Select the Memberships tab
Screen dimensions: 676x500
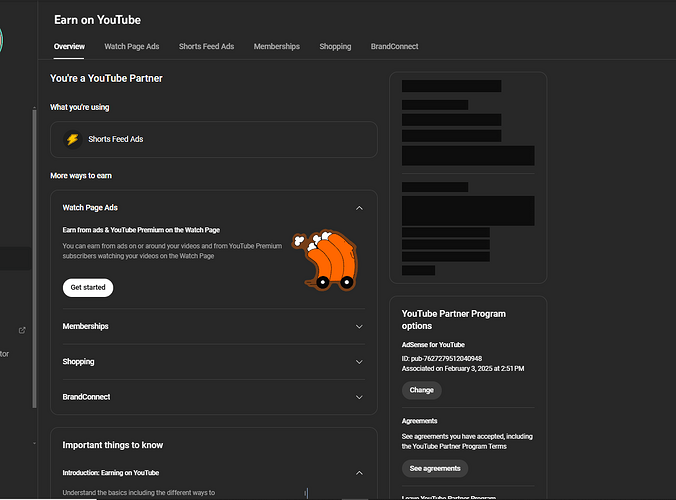[x=276, y=46]
